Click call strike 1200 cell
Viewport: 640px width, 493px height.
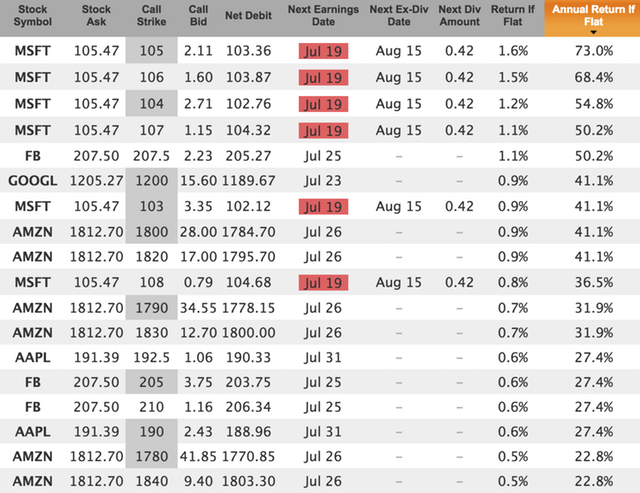[151, 180]
